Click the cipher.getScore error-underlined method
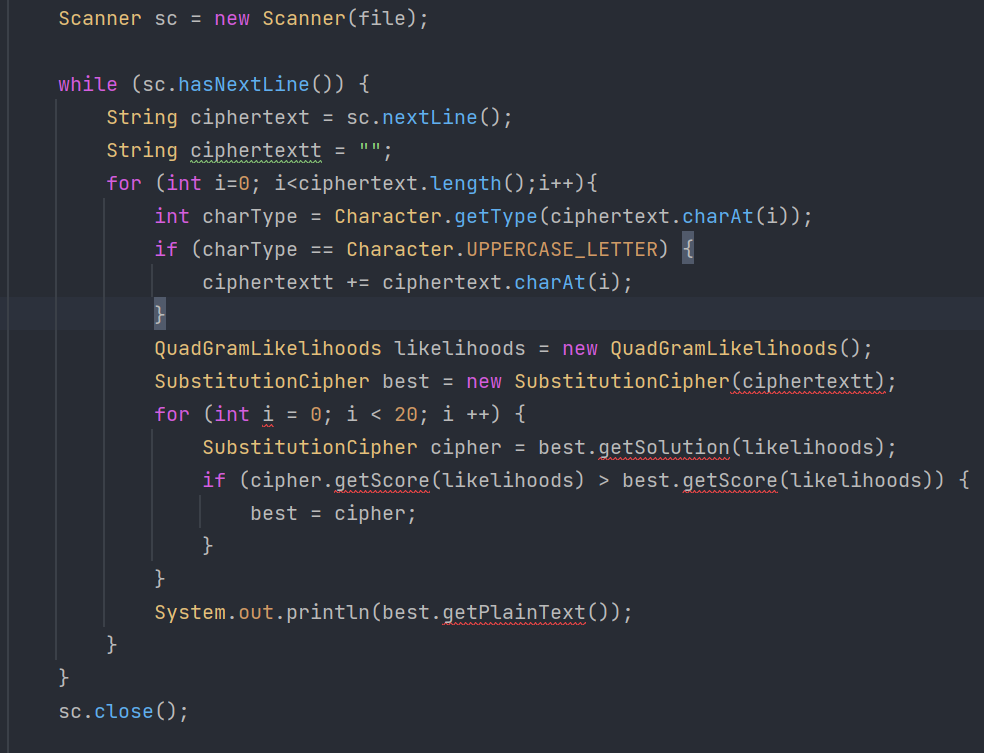Screen dimensions: 984x753 click(382, 481)
